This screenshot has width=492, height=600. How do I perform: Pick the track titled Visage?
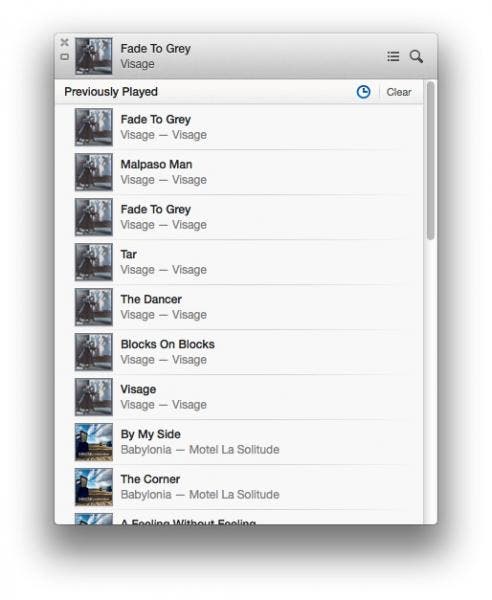click(x=240, y=397)
